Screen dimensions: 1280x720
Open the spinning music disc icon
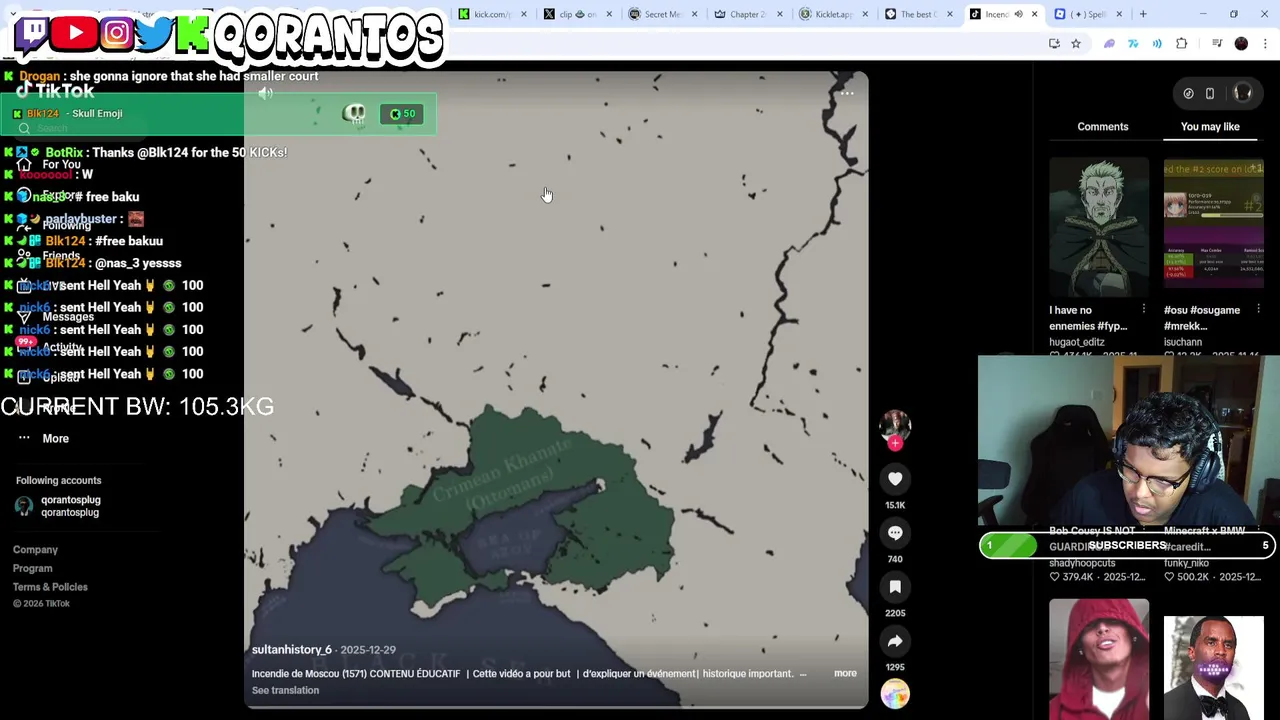tap(895, 693)
